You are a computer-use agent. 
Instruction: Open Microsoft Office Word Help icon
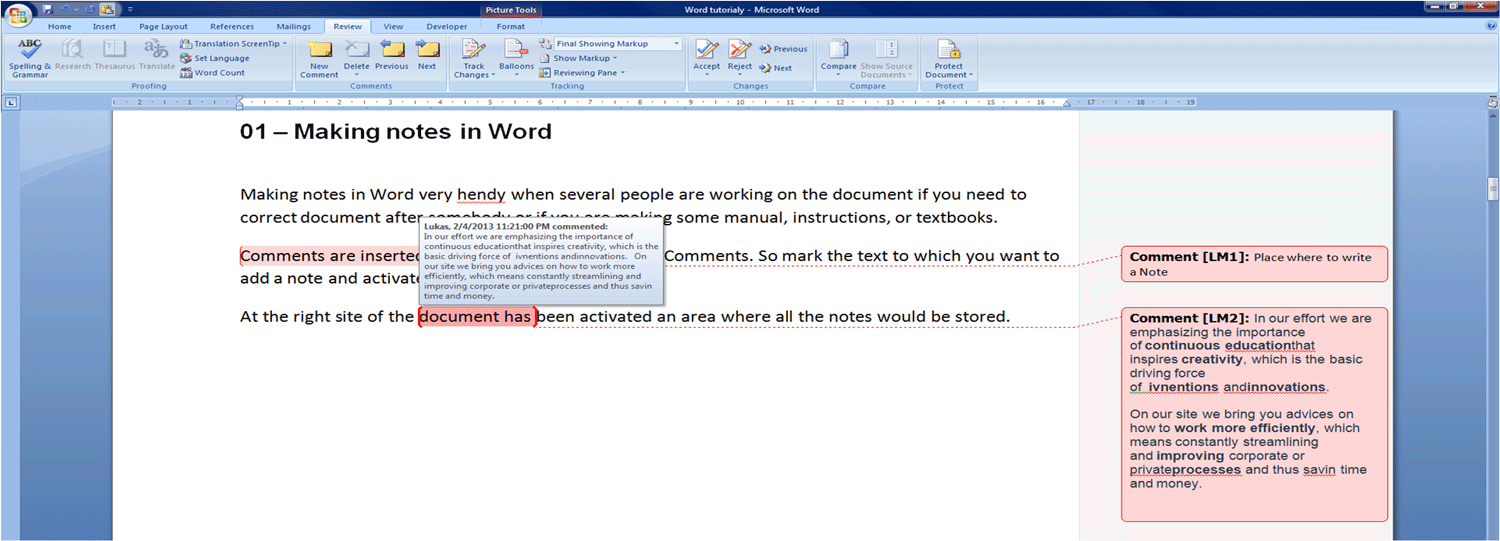[1491, 26]
